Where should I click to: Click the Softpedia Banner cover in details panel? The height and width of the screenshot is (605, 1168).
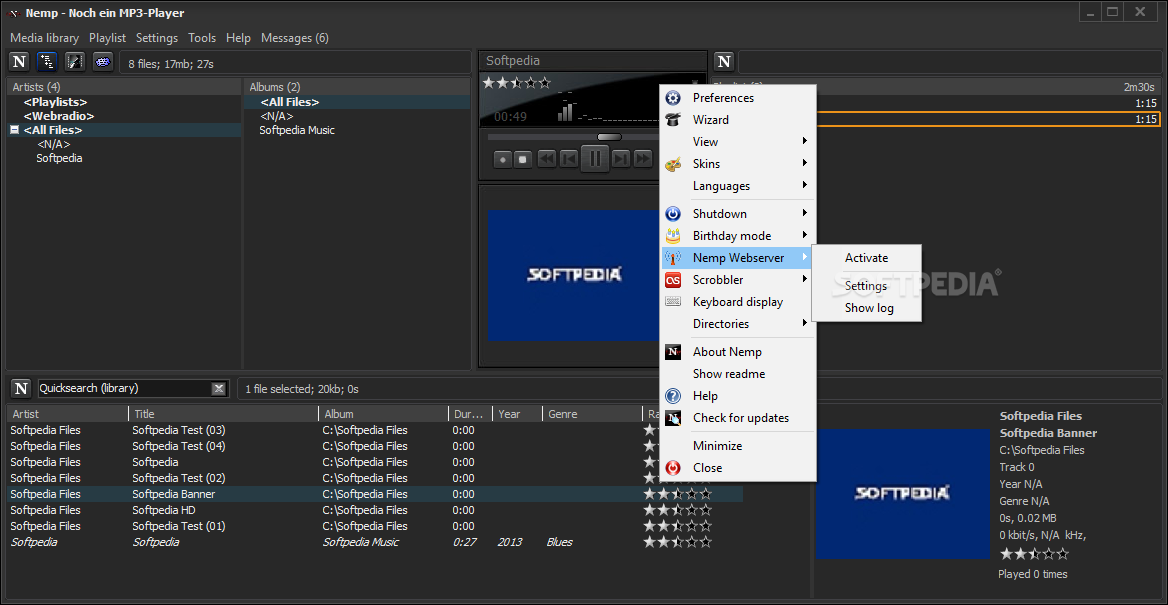tap(903, 493)
